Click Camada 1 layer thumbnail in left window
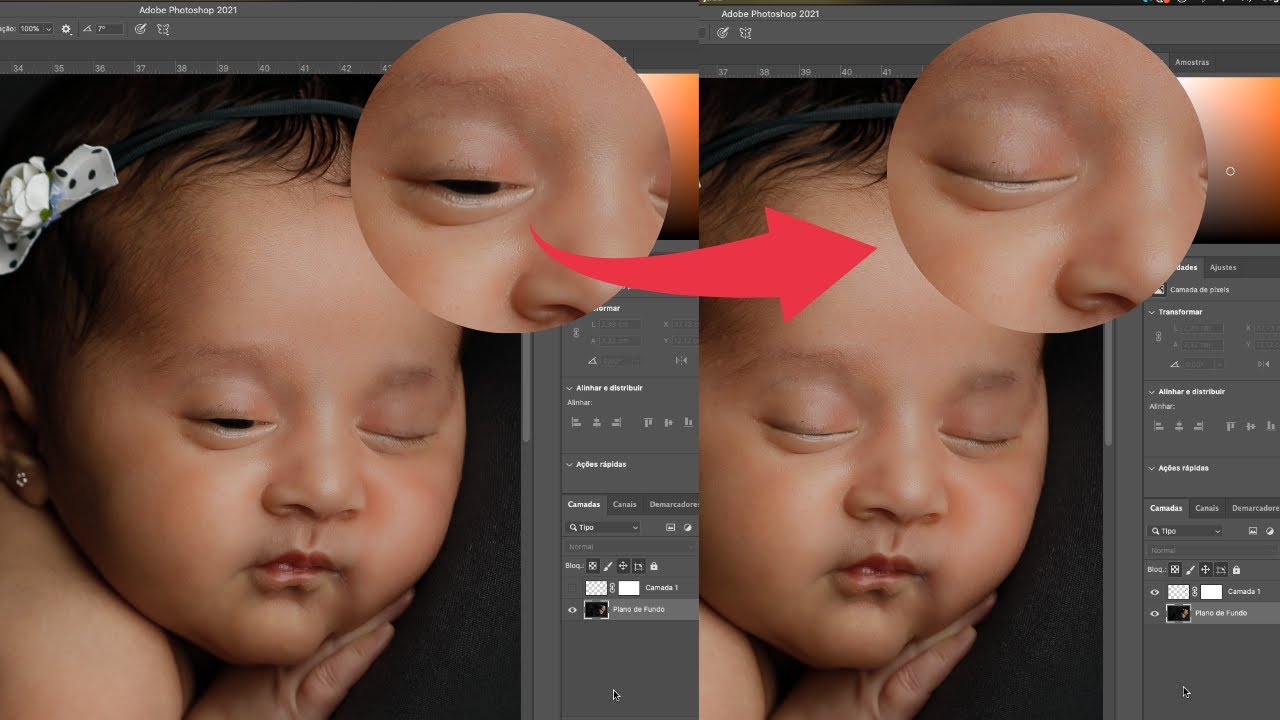 click(596, 588)
